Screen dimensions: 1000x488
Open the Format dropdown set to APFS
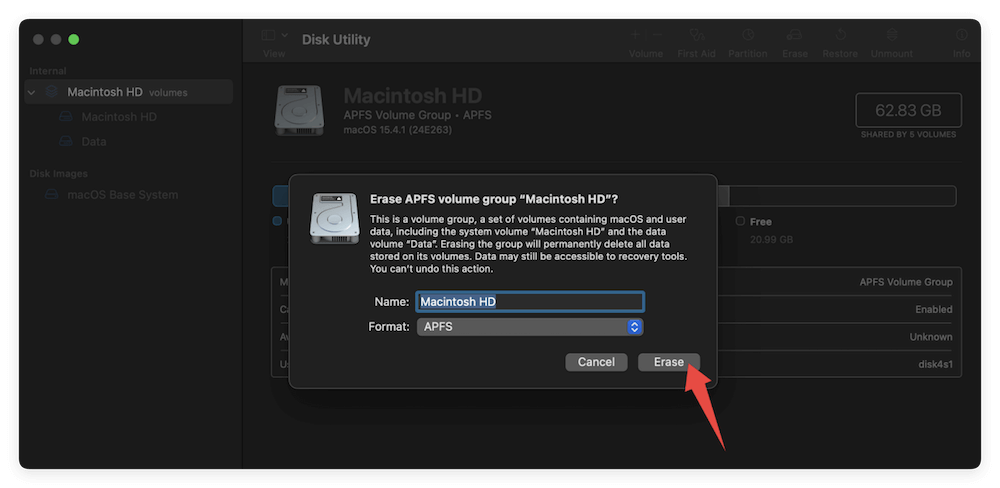(530, 327)
